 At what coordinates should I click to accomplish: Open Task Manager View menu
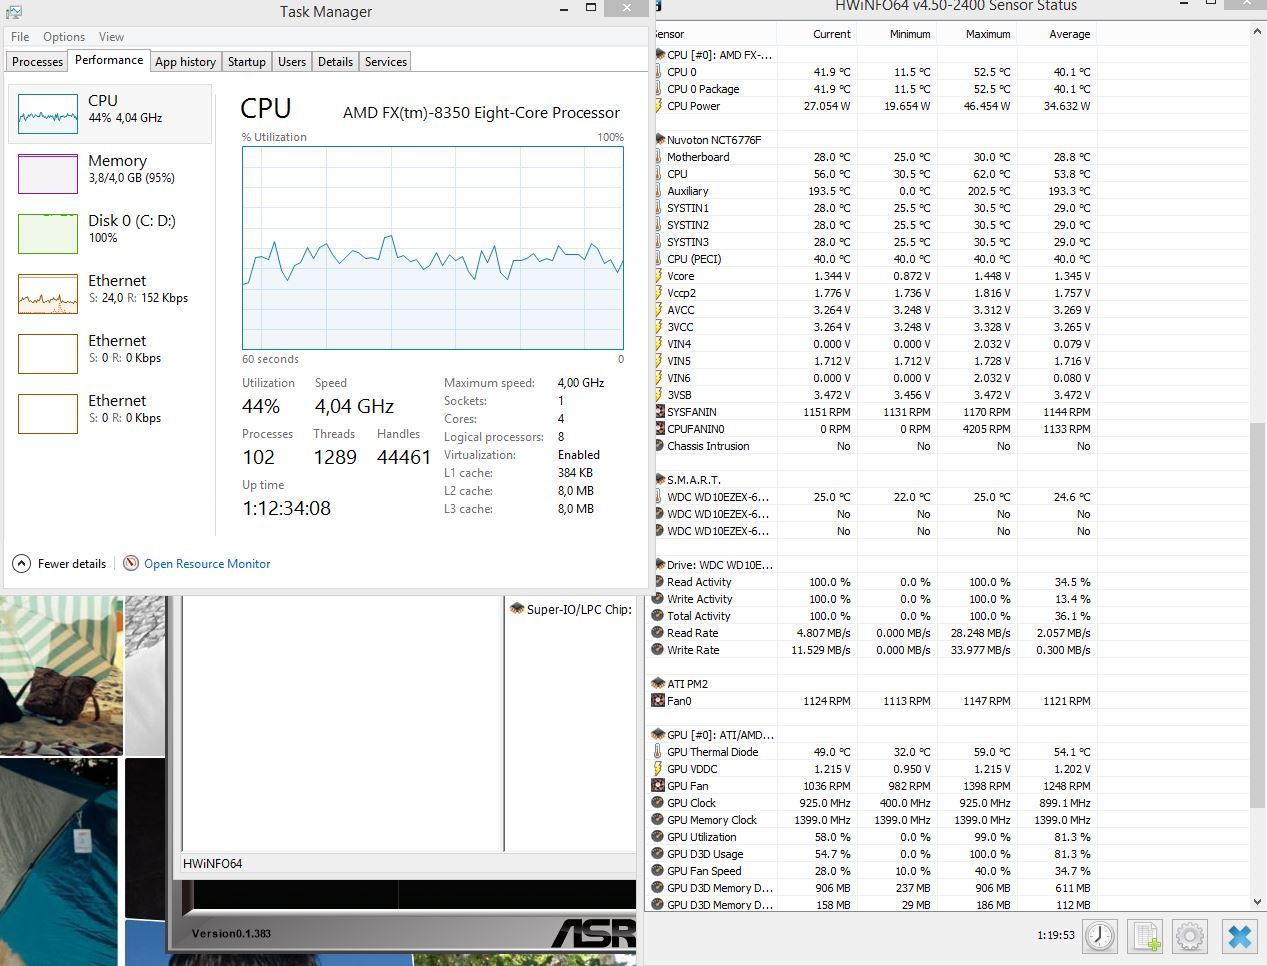(x=111, y=36)
